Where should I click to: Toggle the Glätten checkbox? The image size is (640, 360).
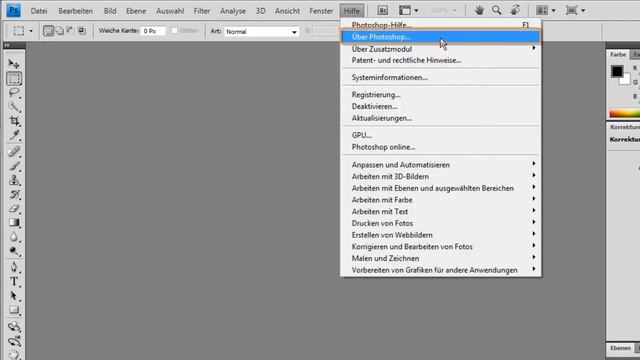point(175,31)
